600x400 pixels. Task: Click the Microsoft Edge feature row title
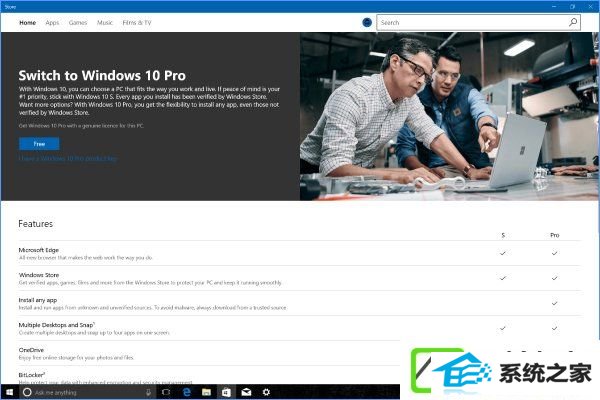(39, 250)
